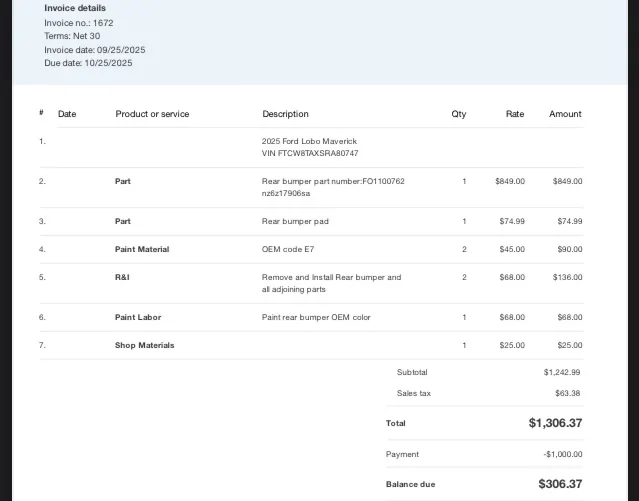This screenshot has height=501, width=639.
Task: Click the $68.00 rate for R&I
Action: [x=512, y=277]
